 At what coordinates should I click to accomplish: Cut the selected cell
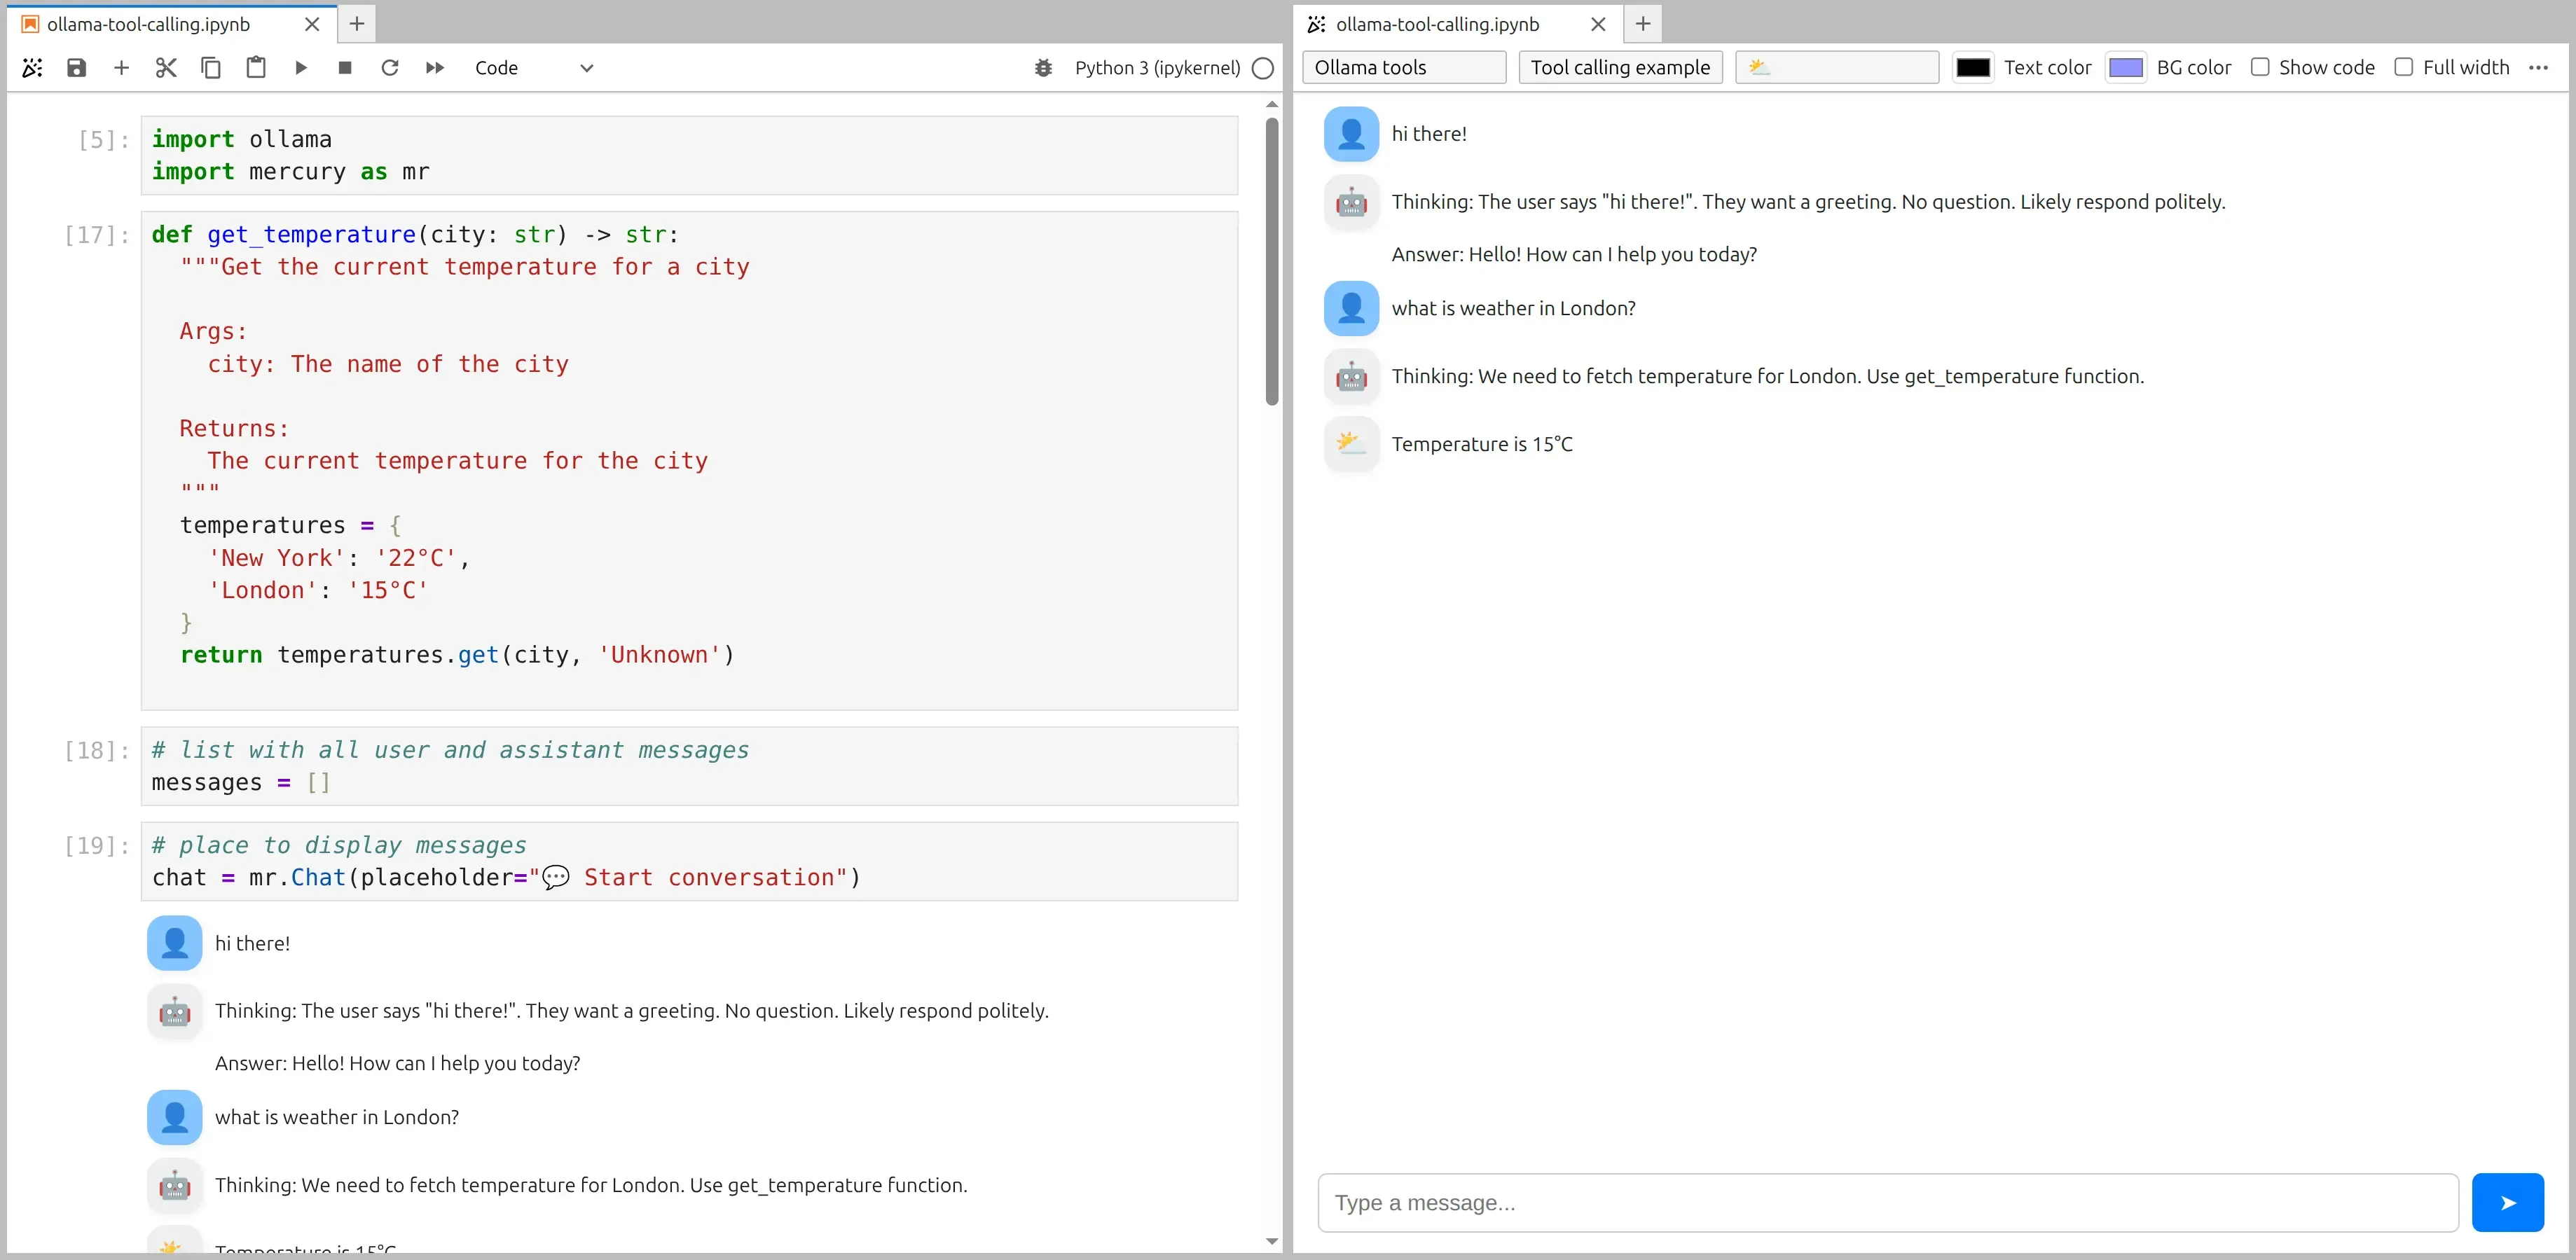pos(166,67)
